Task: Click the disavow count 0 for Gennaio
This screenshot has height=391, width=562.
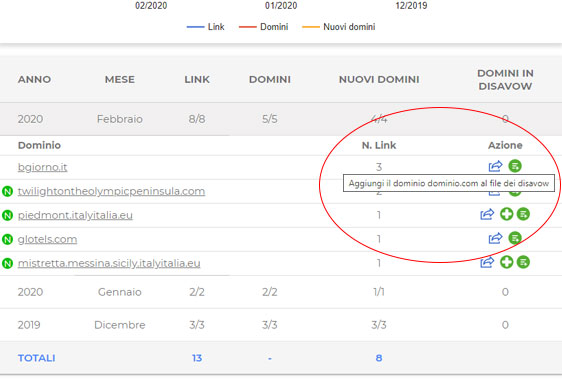Action: coord(505,292)
